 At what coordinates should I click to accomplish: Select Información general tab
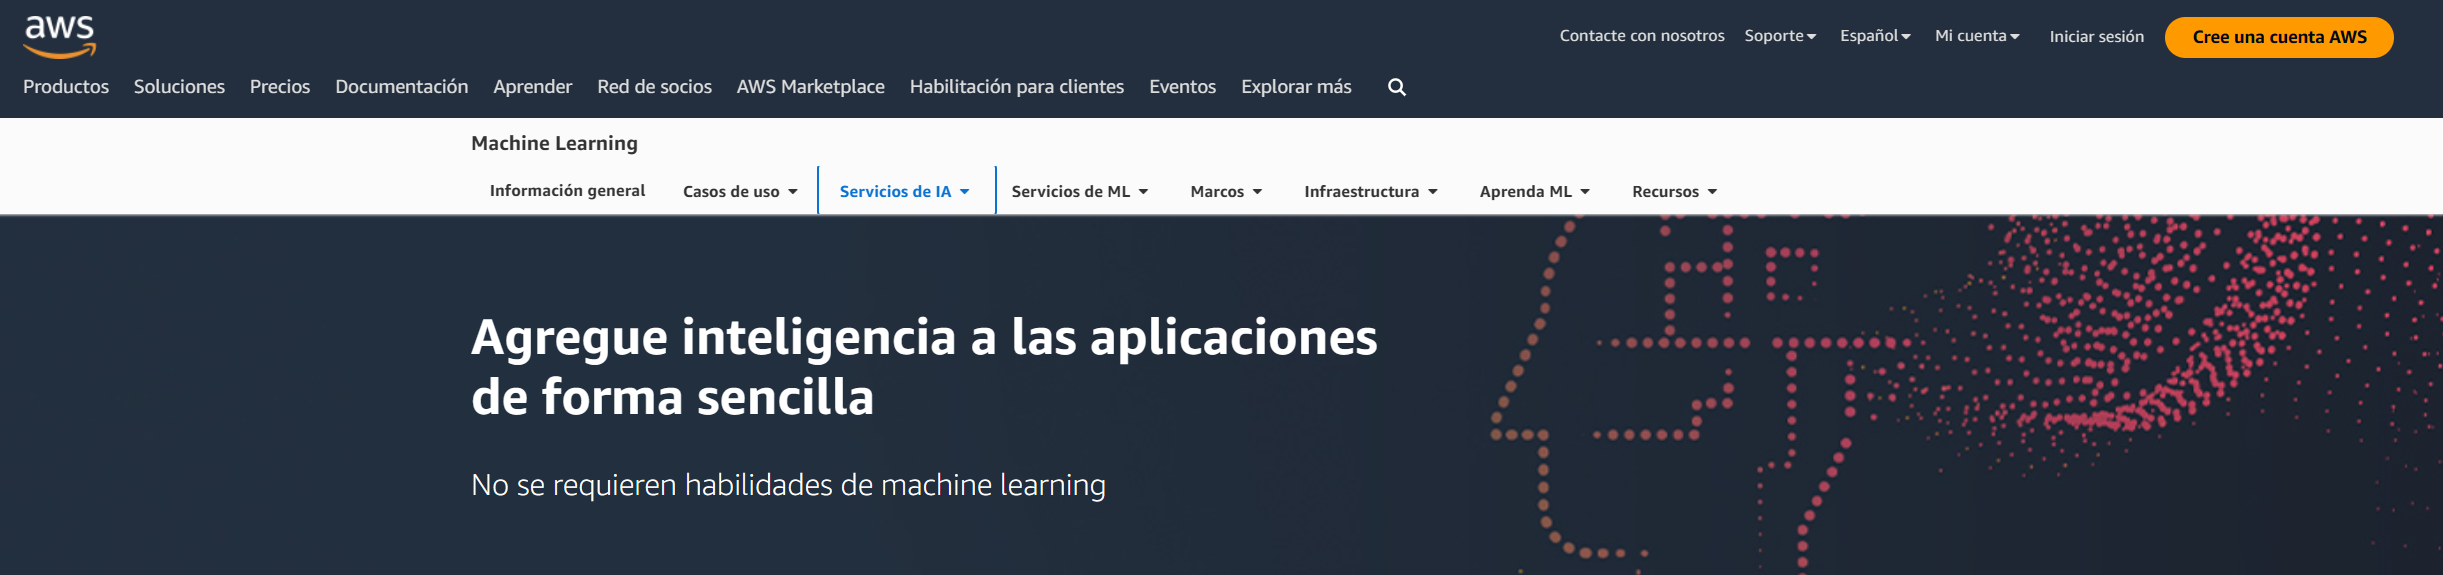tap(567, 191)
